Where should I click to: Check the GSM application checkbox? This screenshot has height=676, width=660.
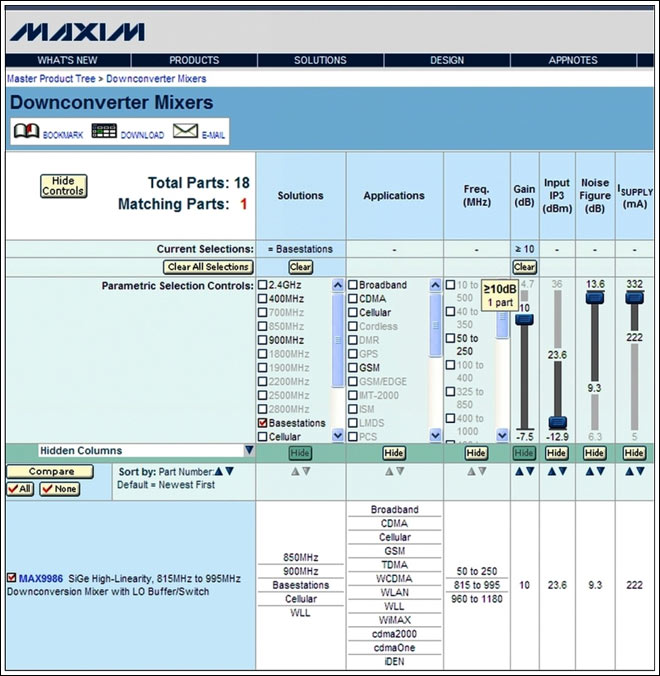point(353,368)
